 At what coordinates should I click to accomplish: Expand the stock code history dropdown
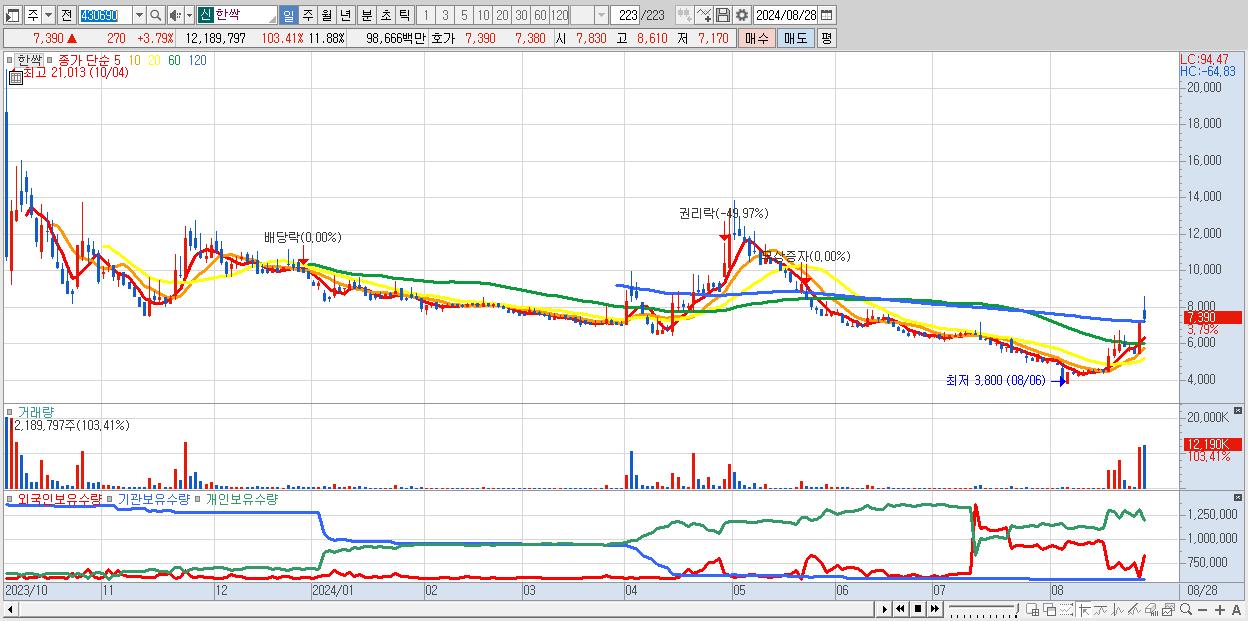click(x=139, y=15)
